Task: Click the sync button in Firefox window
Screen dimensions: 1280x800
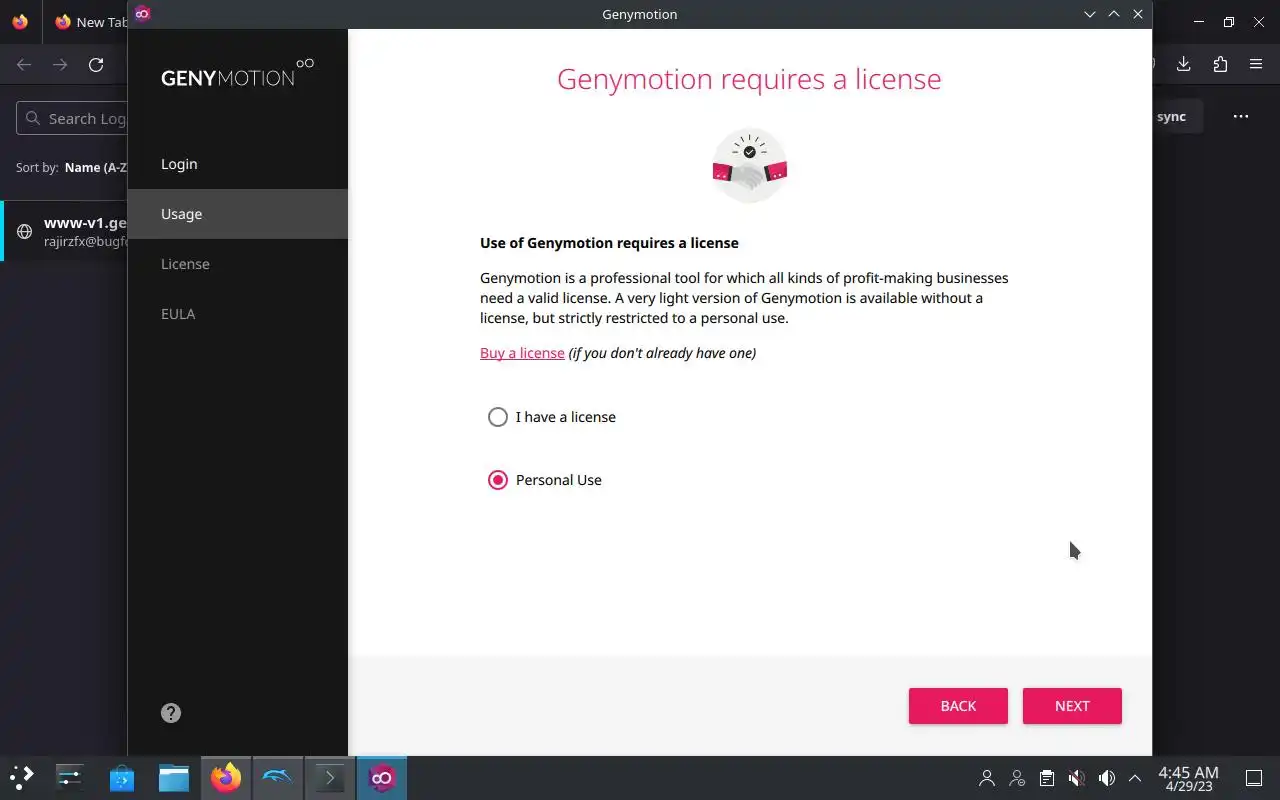Action: 1176,117
